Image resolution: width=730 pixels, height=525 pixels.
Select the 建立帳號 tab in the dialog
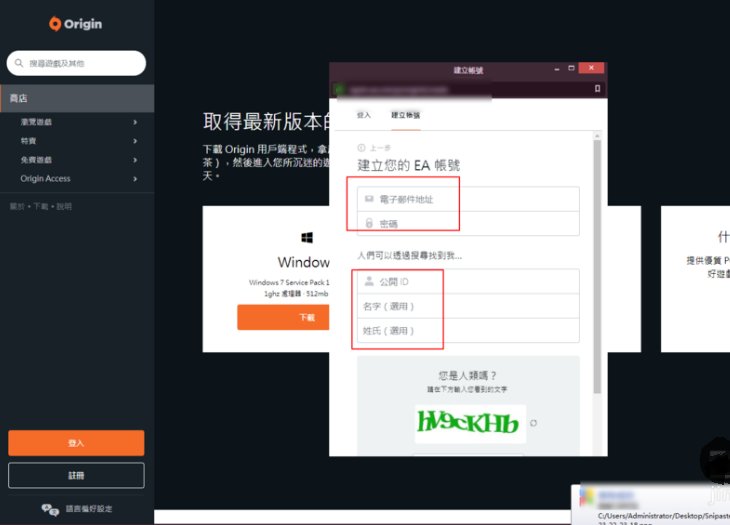pyautogui.click(x=406, y=115)
